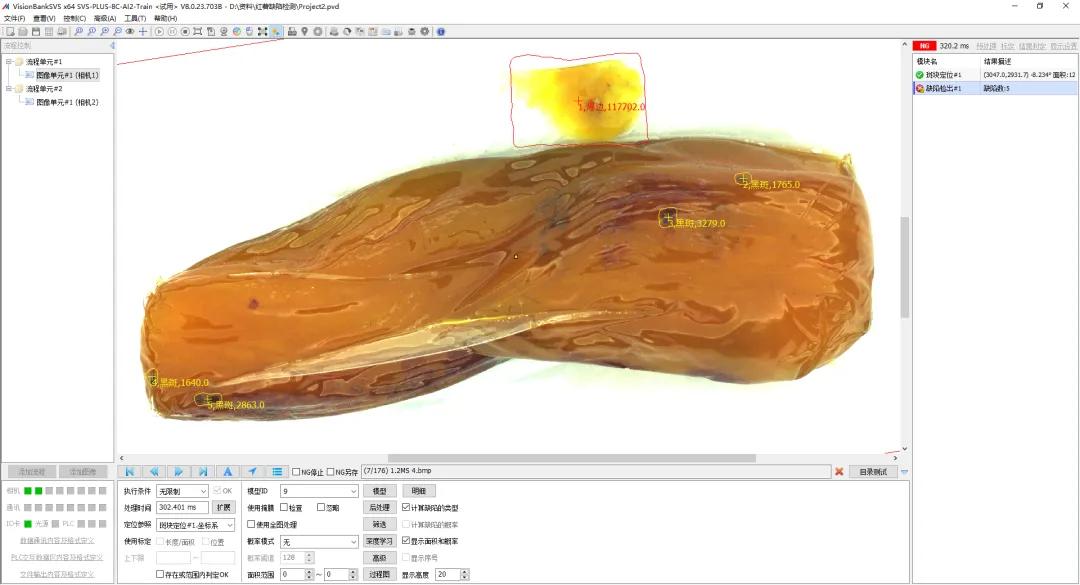Click the 后处理 button

tap(380, 508)
